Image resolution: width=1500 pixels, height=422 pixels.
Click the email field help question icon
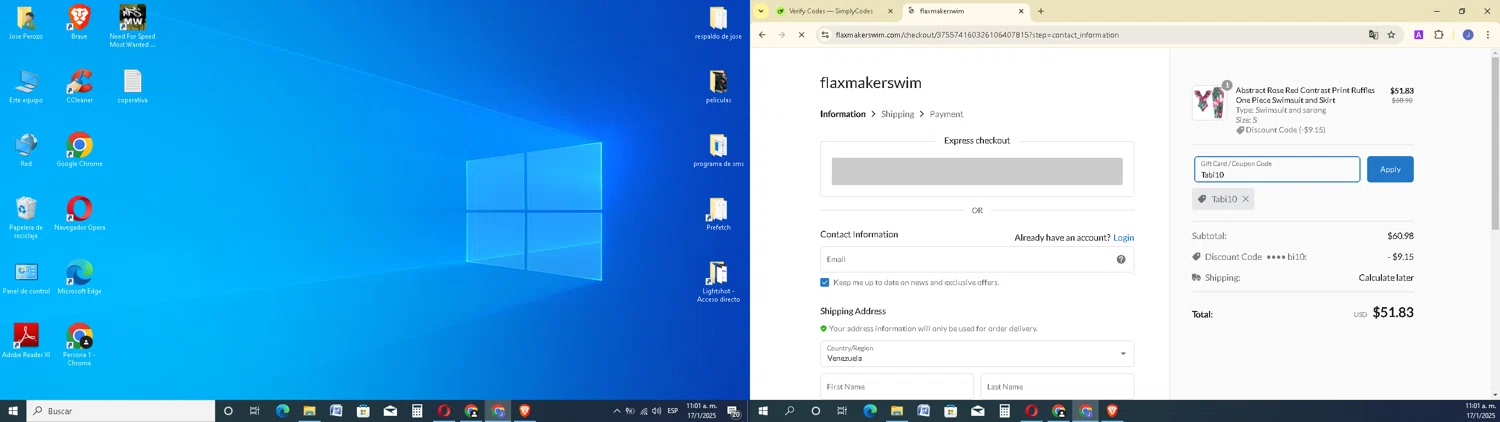tap(1121, 259)
